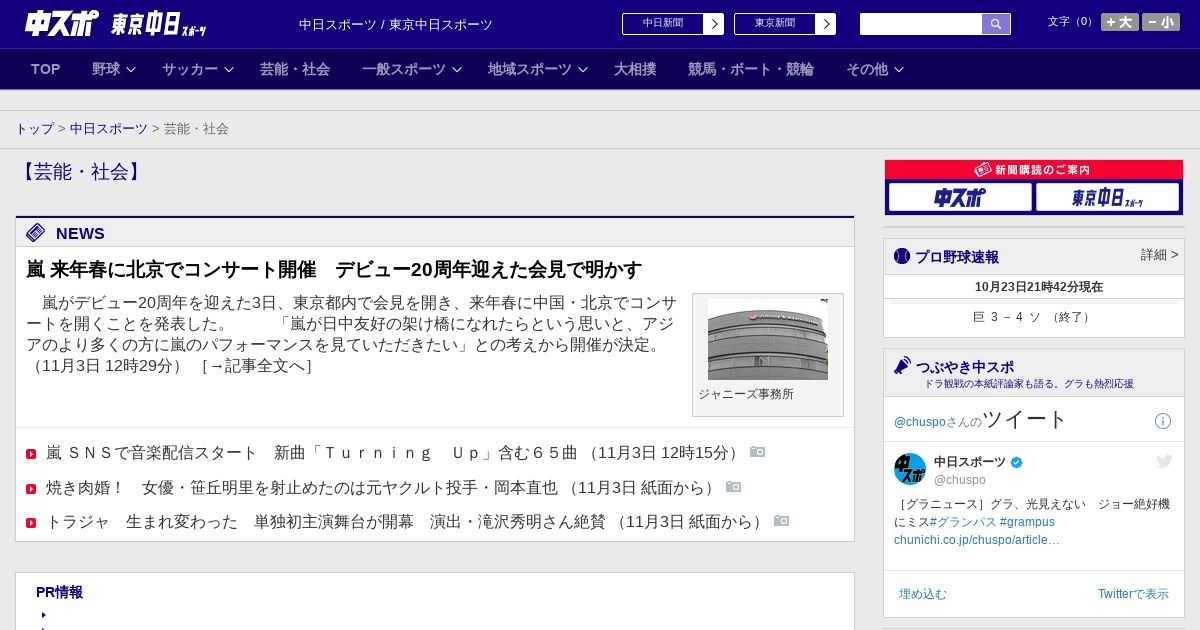Open the 芸能・社会 menu item
This screenshot has width=1200, height=630.
point(295,69)
